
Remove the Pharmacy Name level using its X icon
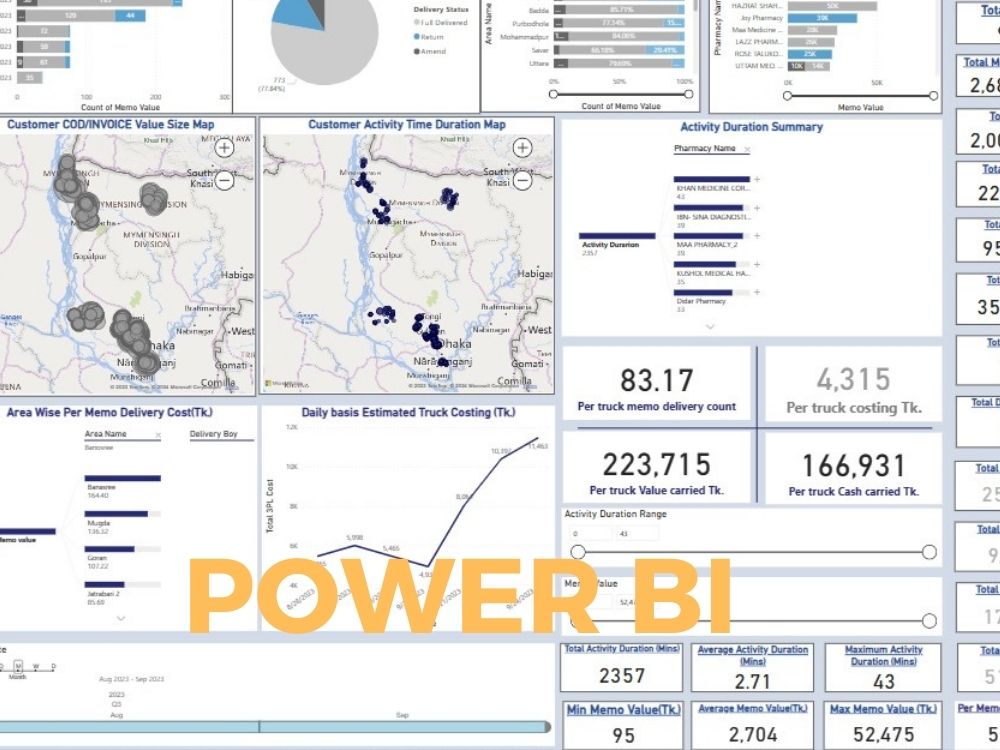748,150
